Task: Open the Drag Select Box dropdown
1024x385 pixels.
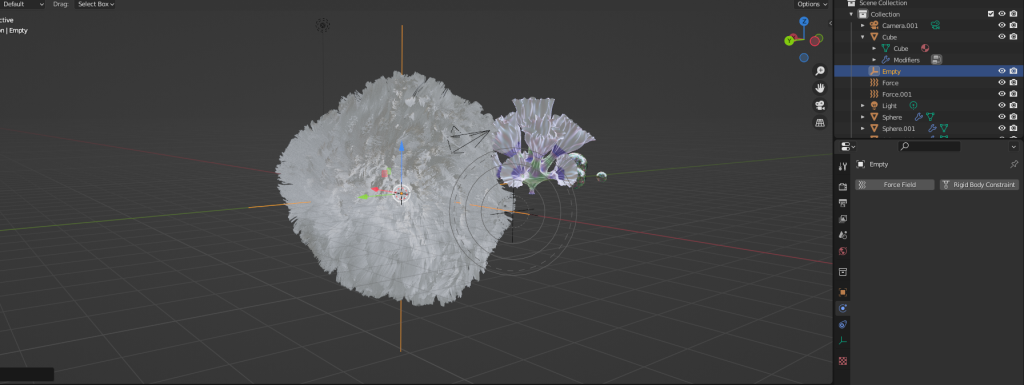Action: tap(95, 4)
